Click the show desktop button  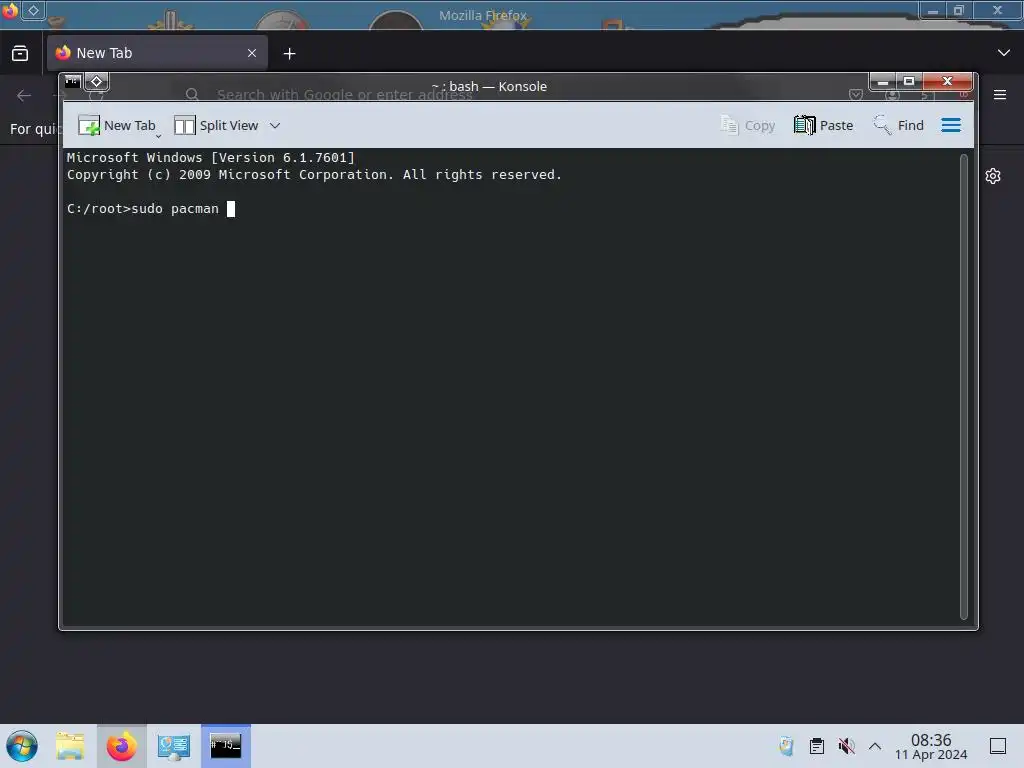click(998, 746)
